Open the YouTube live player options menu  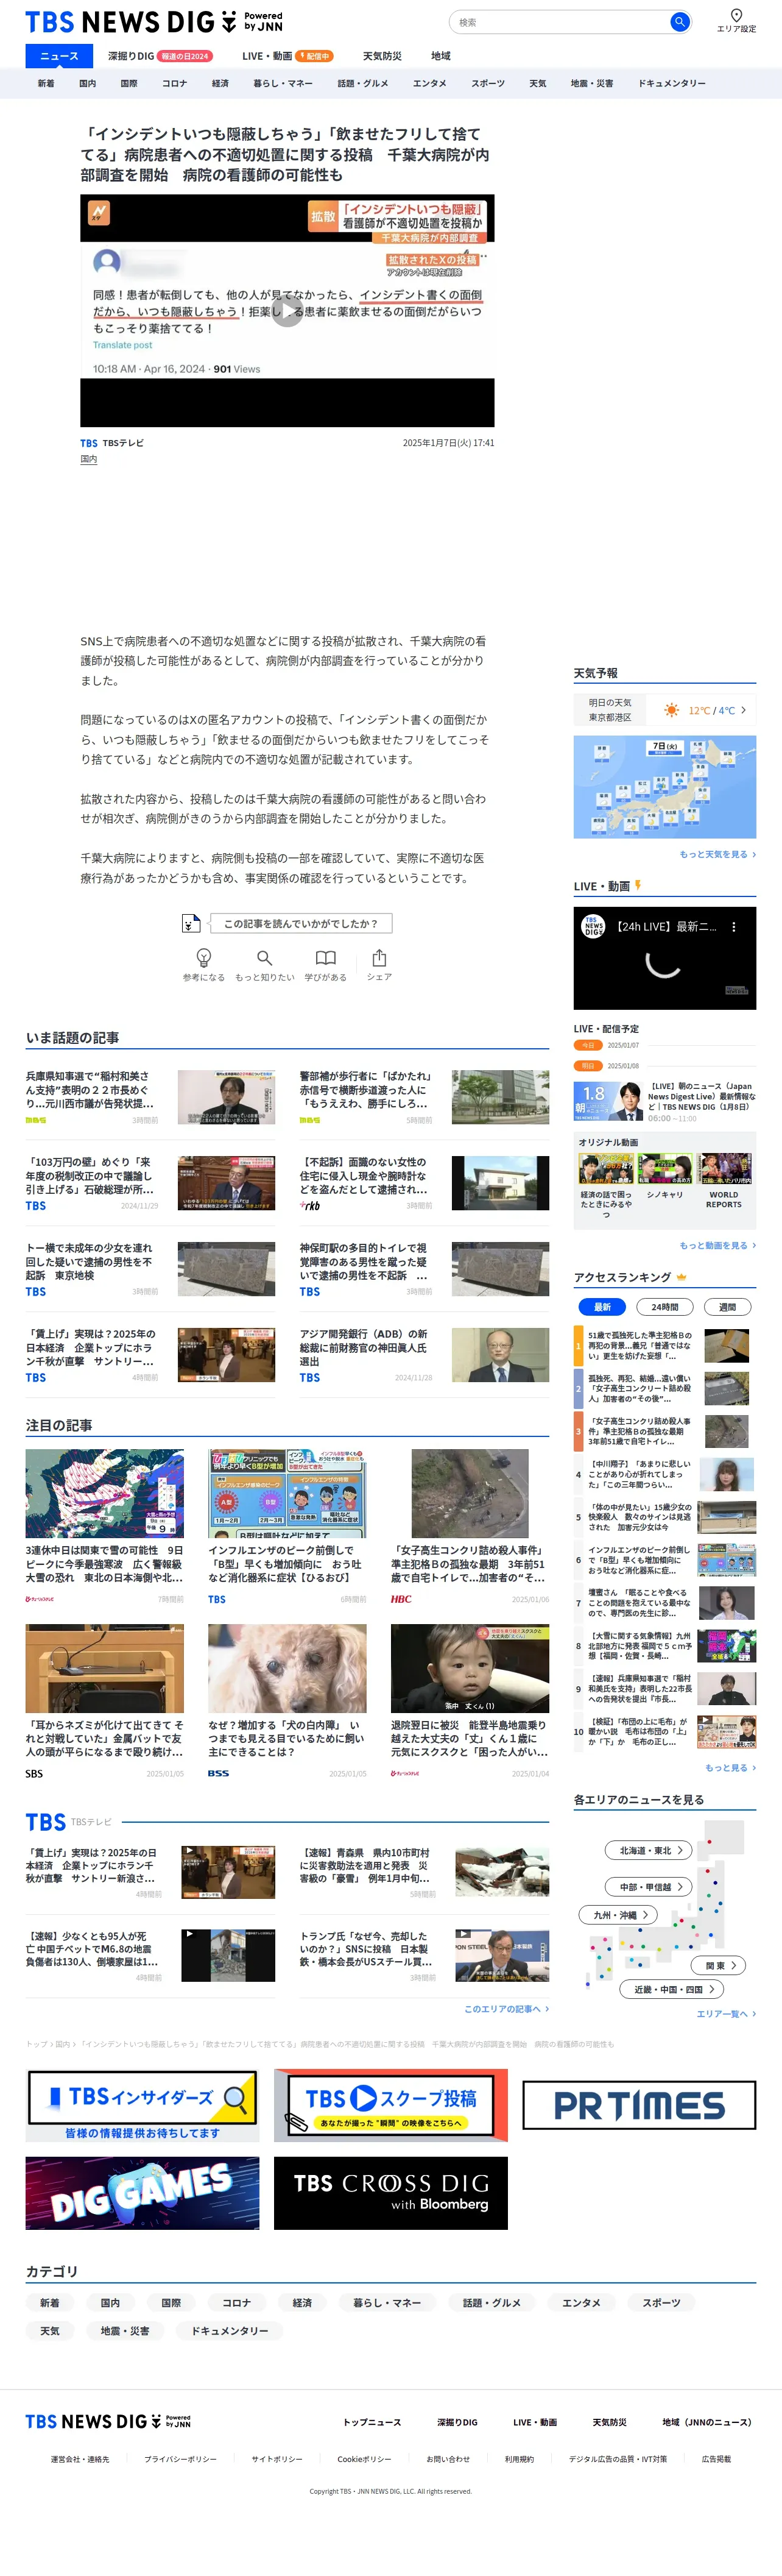[x=734, y=927]
